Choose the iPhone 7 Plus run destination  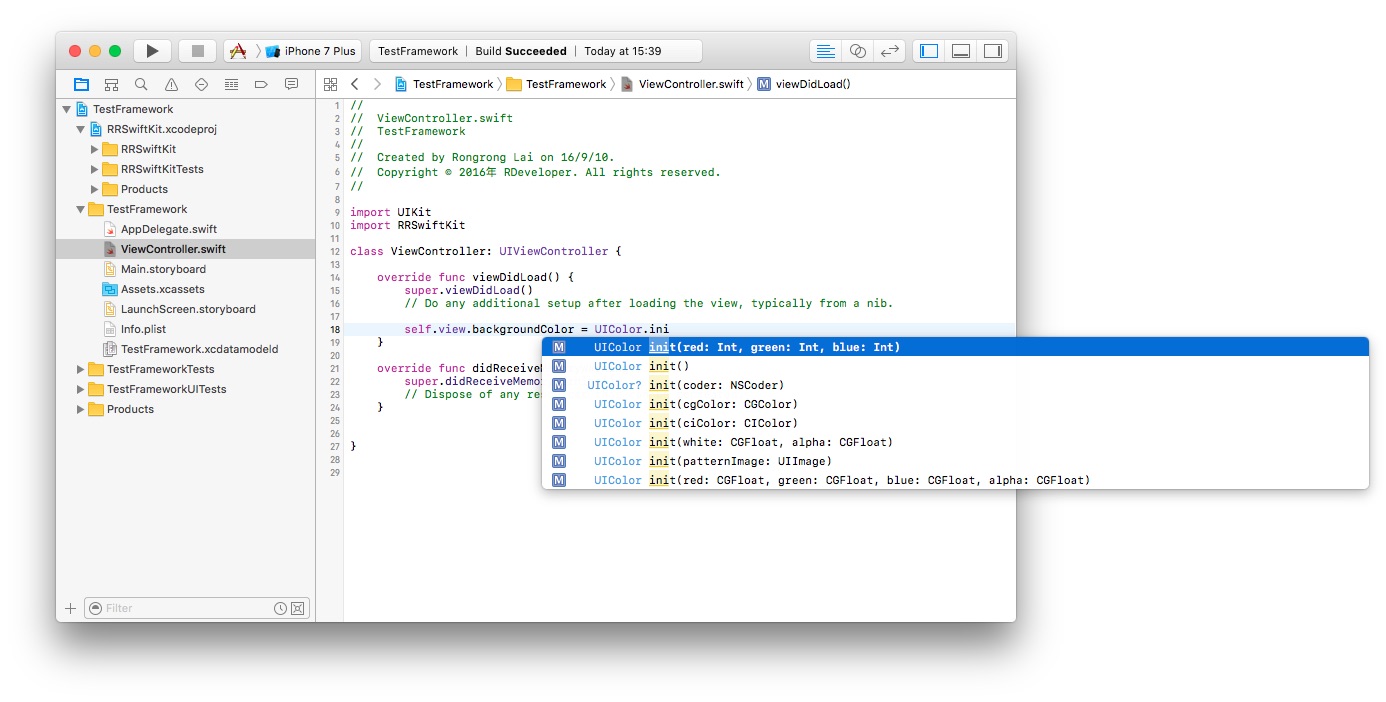pos(311,51)
